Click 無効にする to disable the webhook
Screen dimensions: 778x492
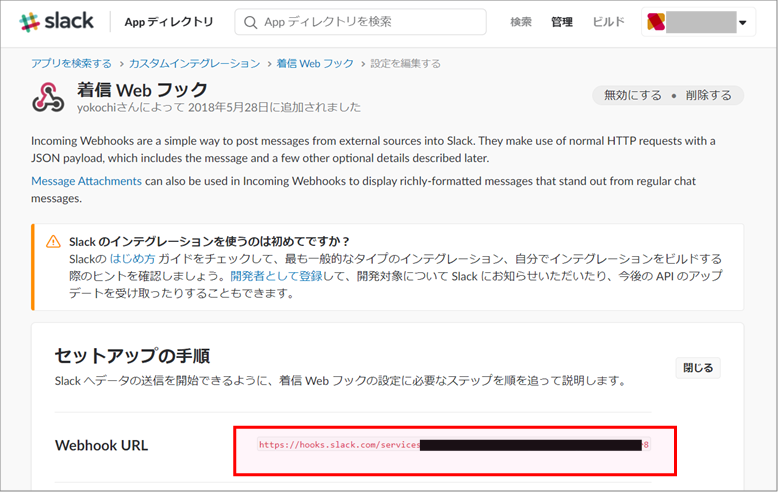coord(633,95)
